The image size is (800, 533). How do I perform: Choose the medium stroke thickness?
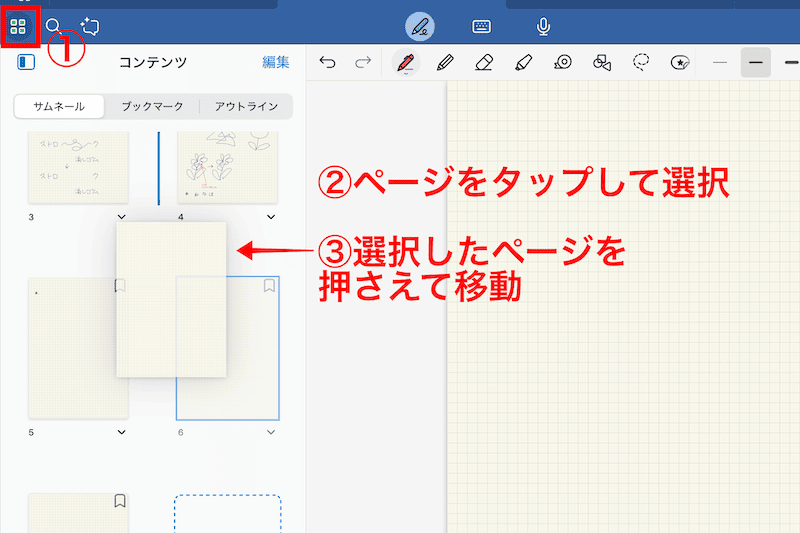756,63
